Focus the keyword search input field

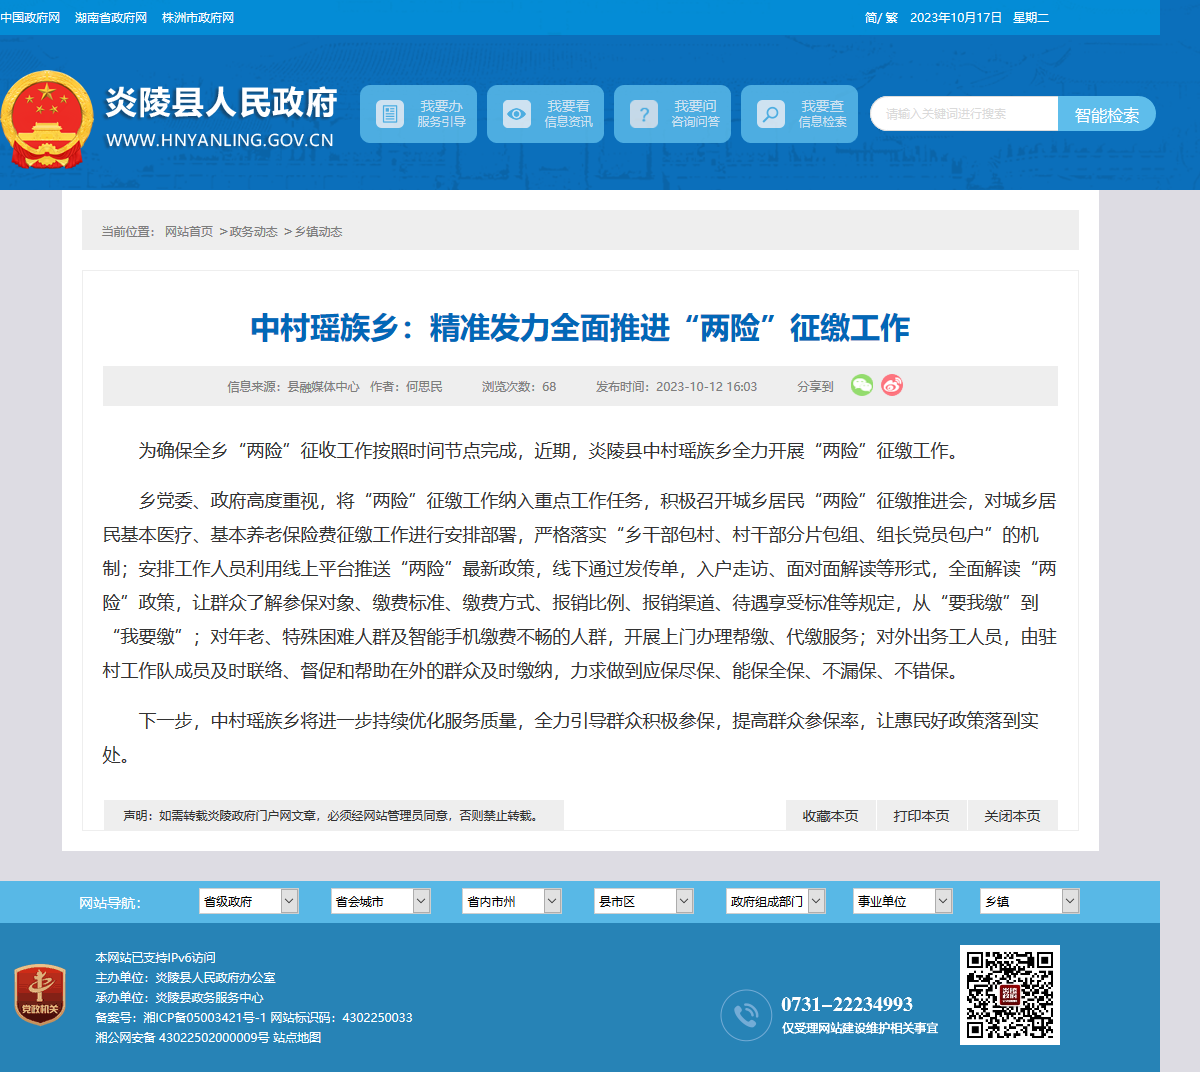[964, 114]
